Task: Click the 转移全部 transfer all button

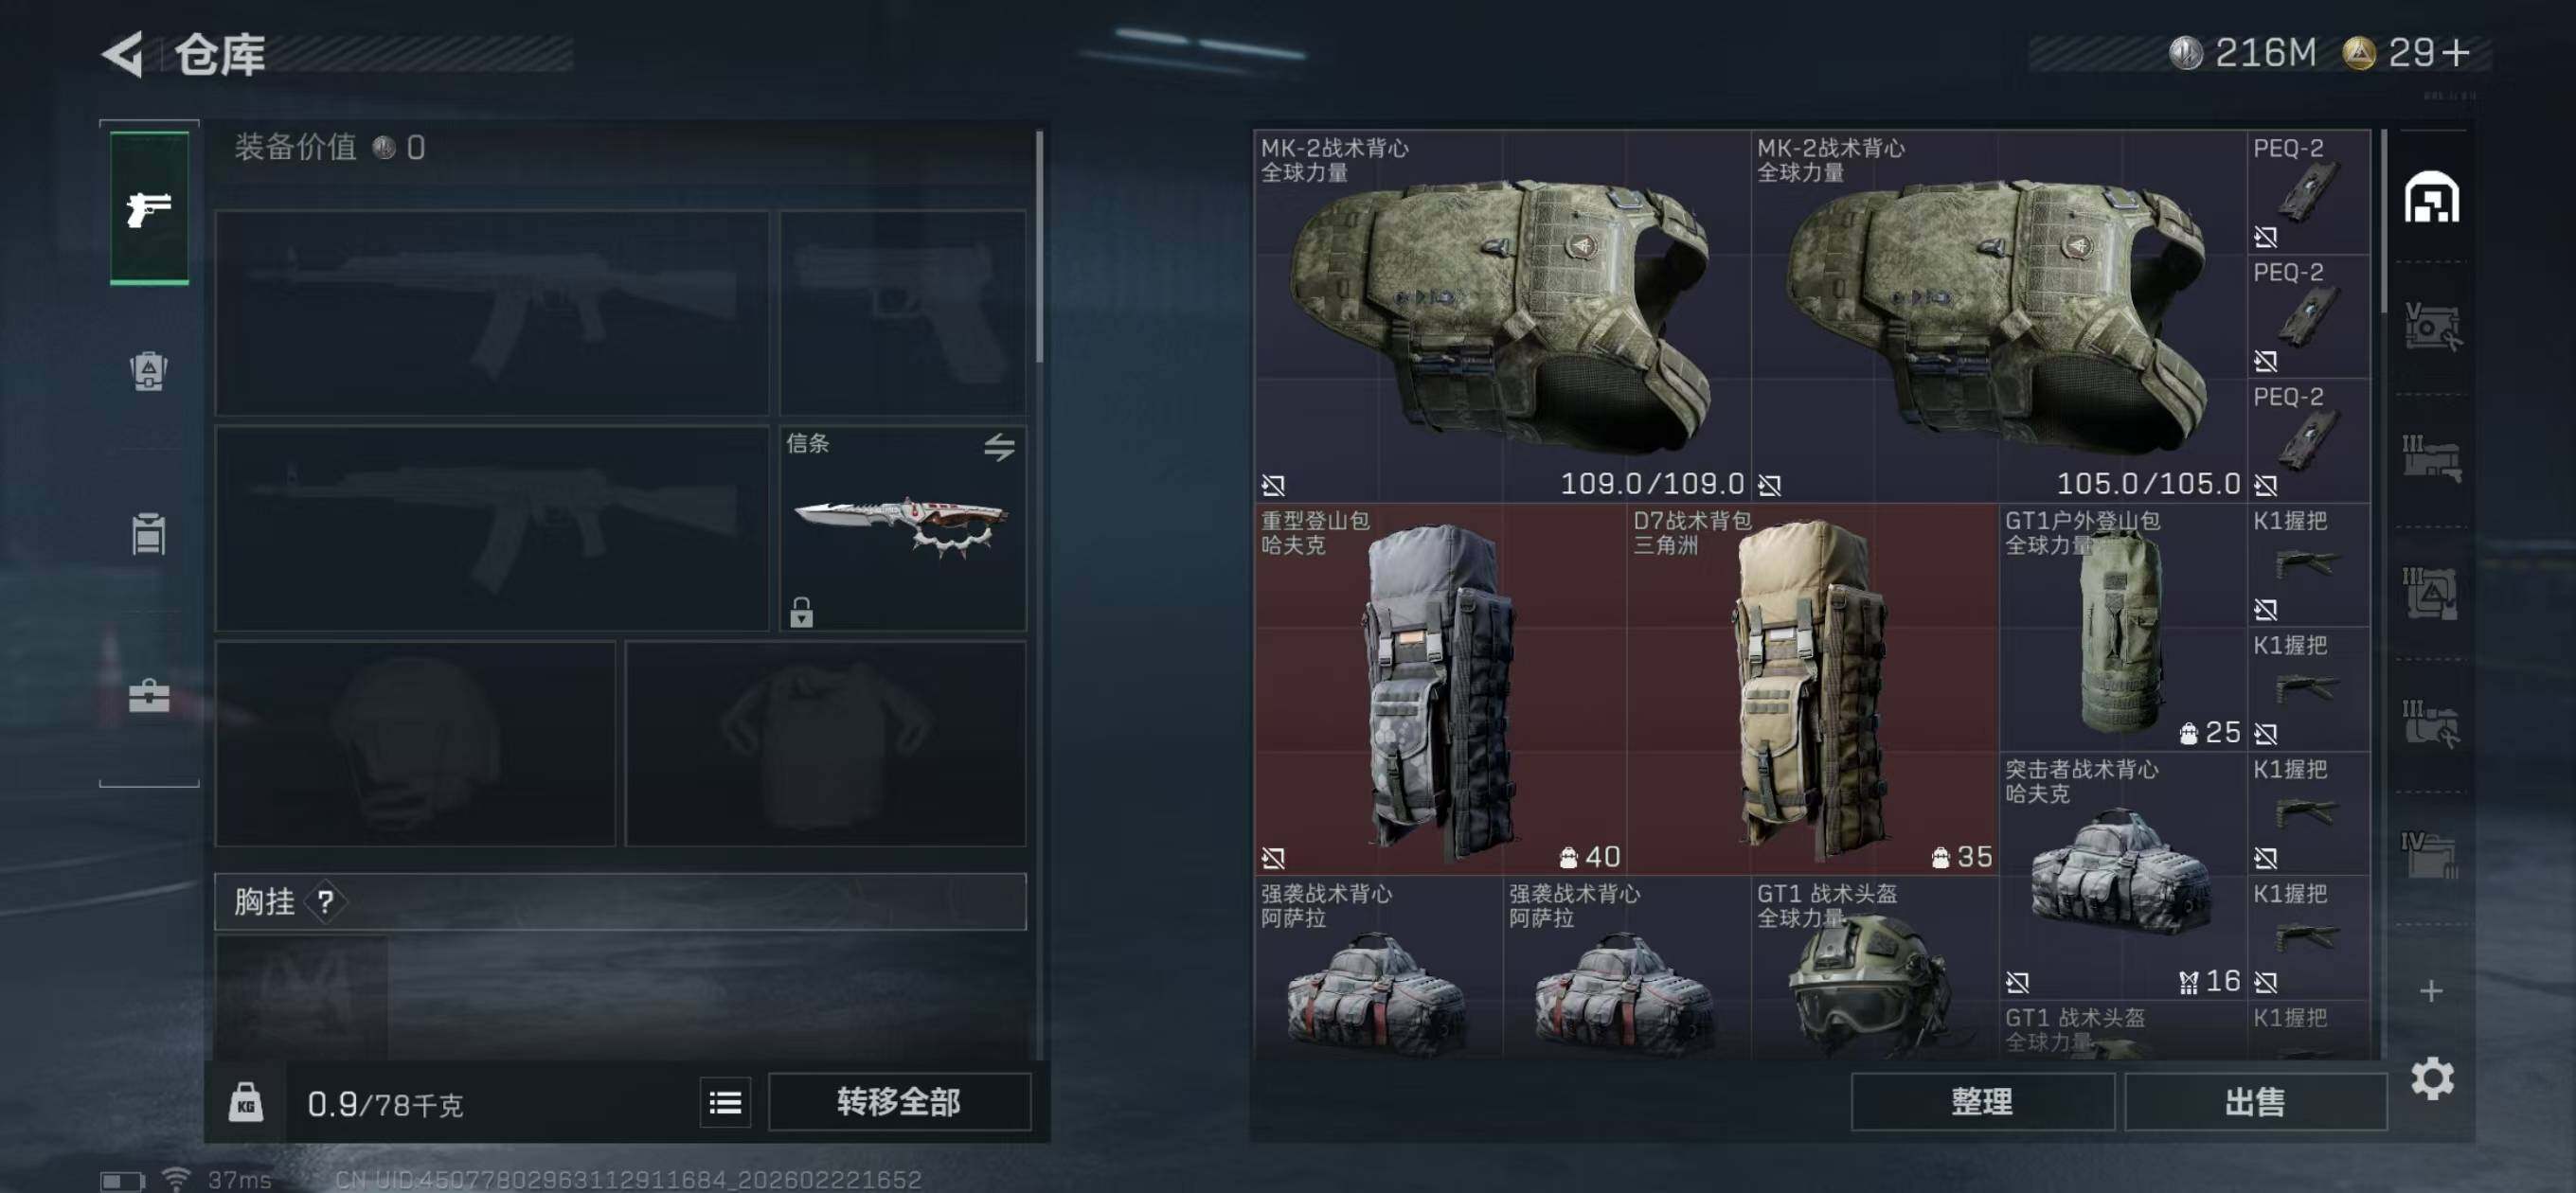Action: [x=898, y=1102]
